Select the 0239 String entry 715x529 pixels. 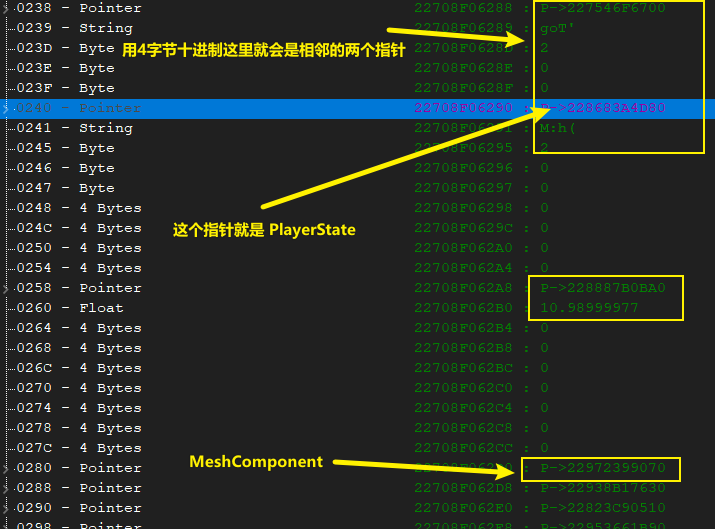coord(74,28)
